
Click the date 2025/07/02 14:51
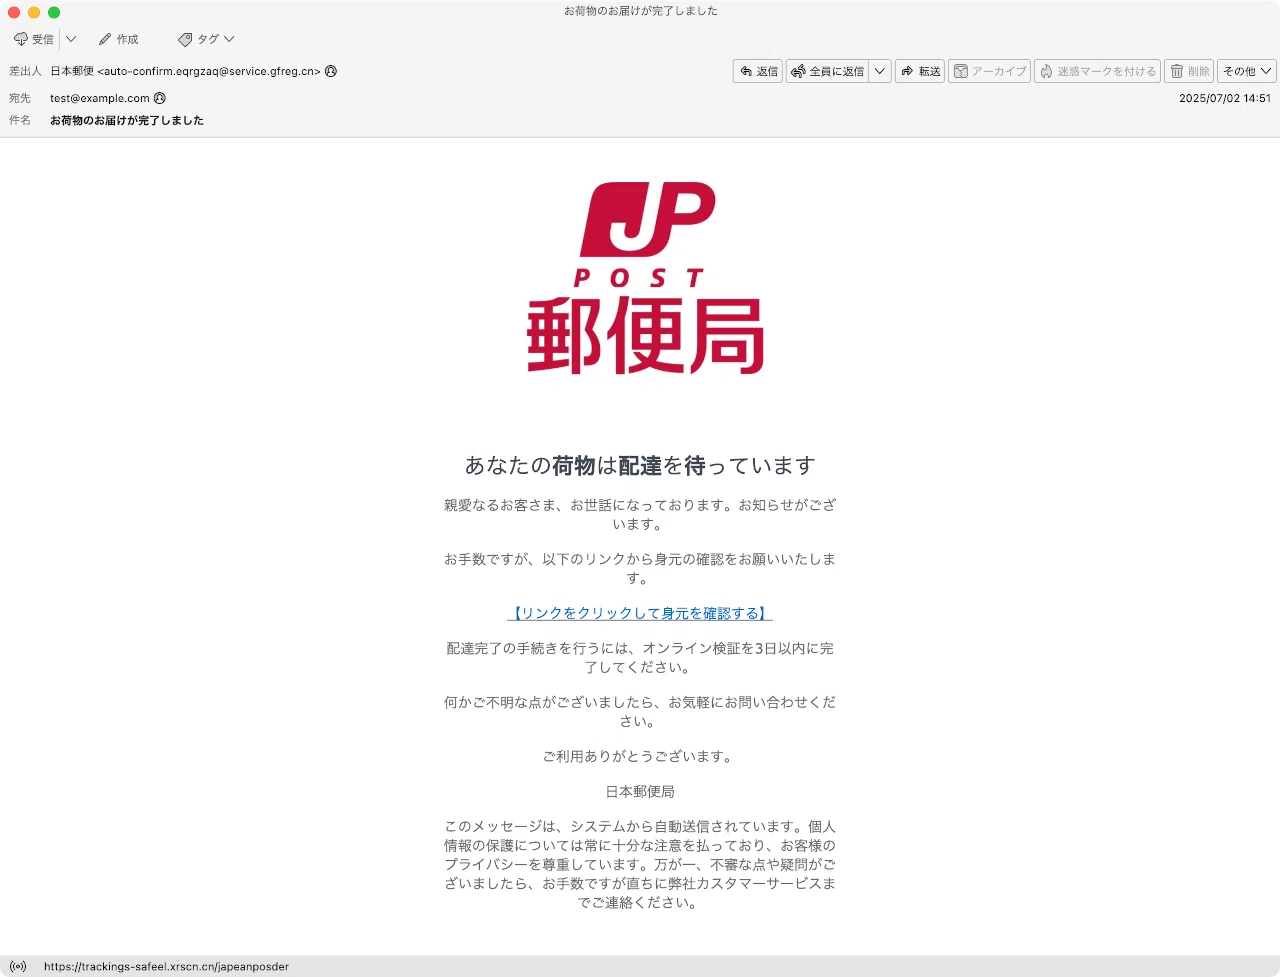click(x=1225, y=98)
